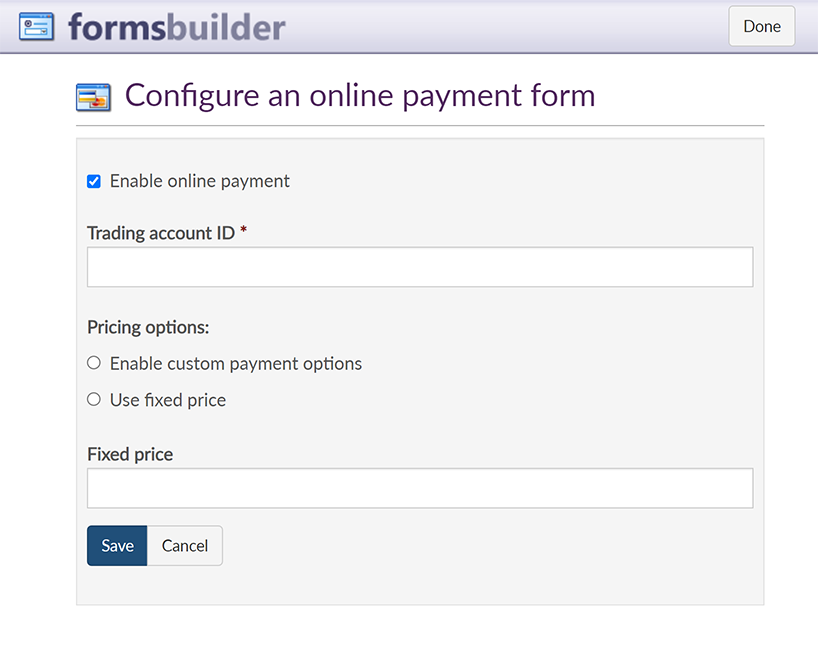Click the Enable custom payment options label text
Image resolution: width=818 pixels, height=649 pixels.
[236, 363]
